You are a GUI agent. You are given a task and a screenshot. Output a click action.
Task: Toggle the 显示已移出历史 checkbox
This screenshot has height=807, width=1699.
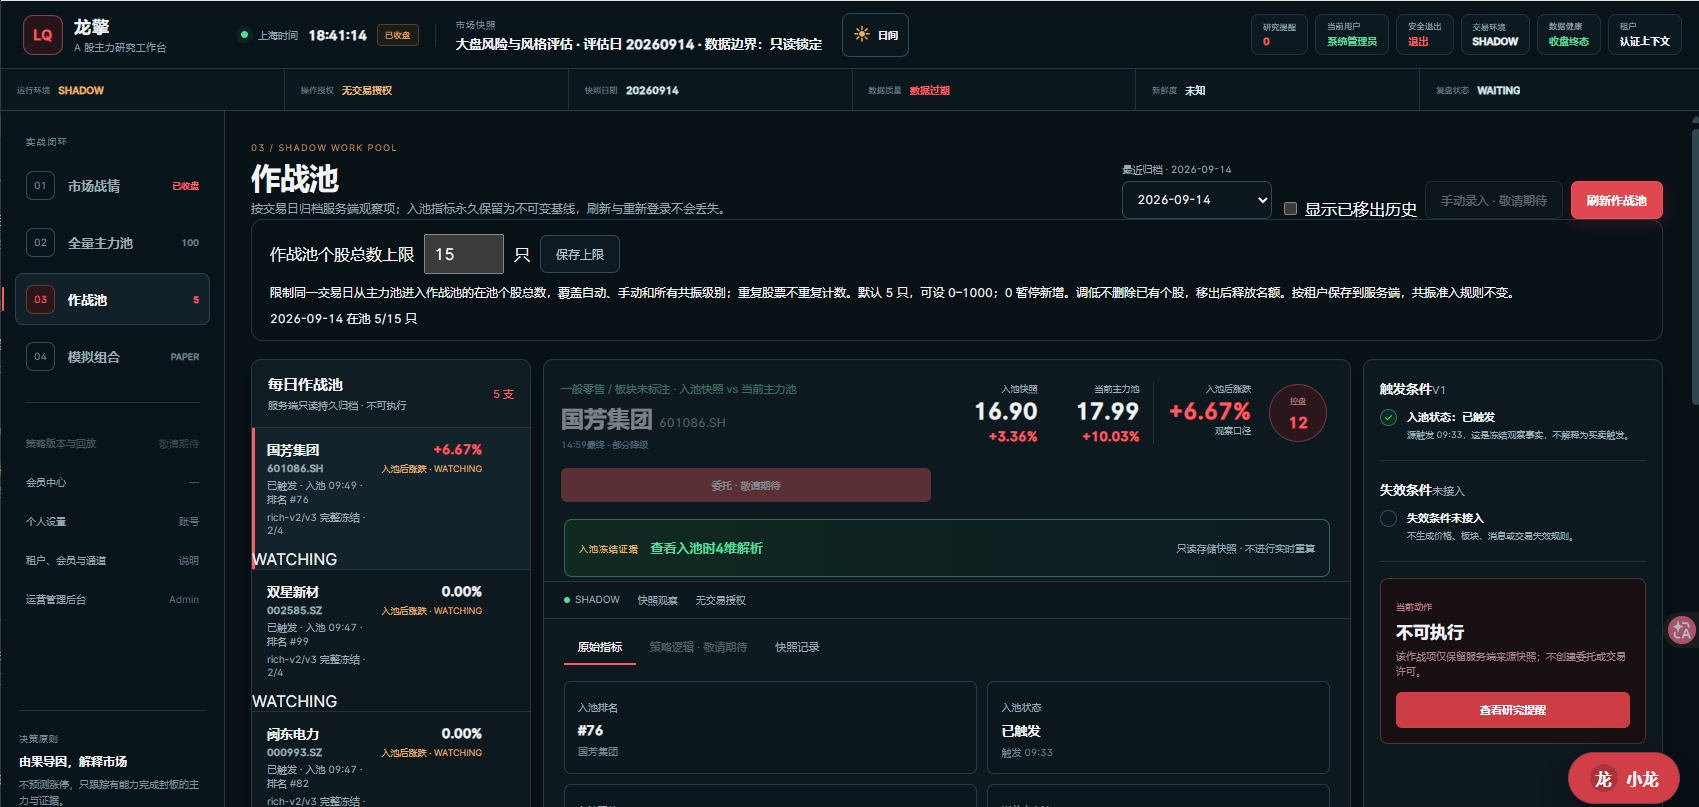[1290, 209]
